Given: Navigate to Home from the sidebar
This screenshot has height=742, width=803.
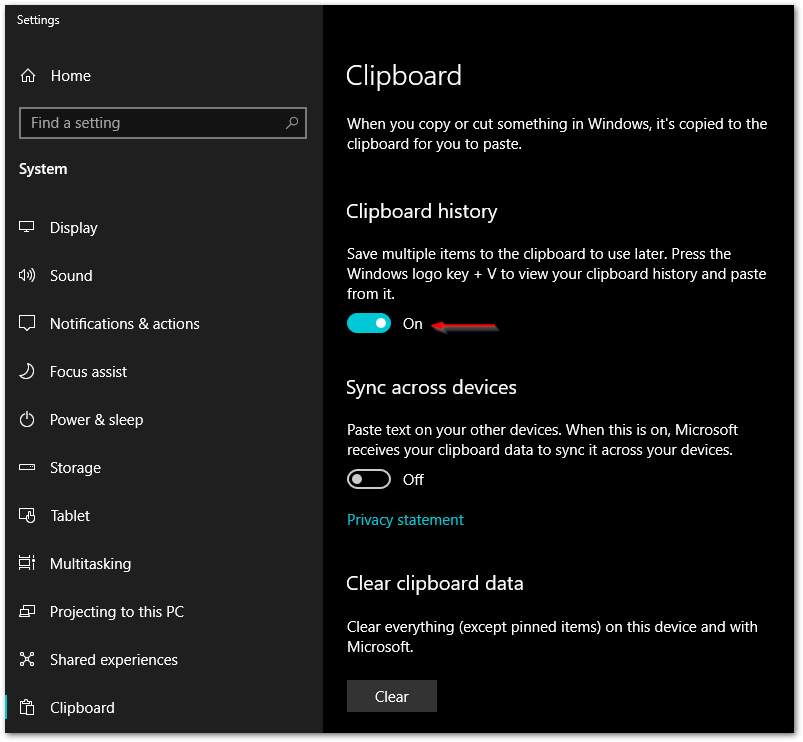Looking at the screenshot, I should (x=70, y=75).
